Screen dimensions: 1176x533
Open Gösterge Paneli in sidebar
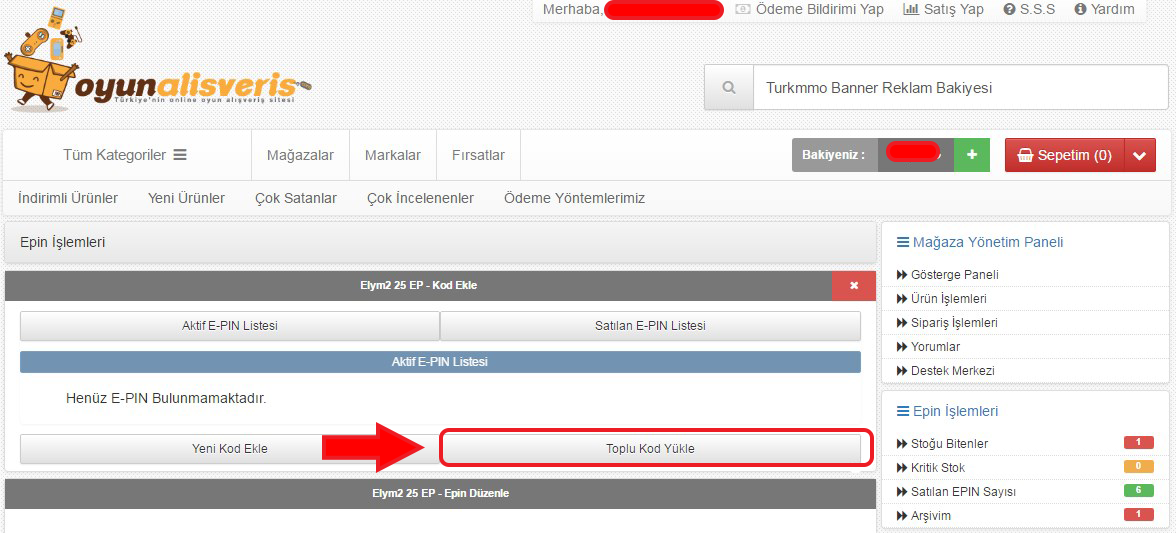(947, 275)
